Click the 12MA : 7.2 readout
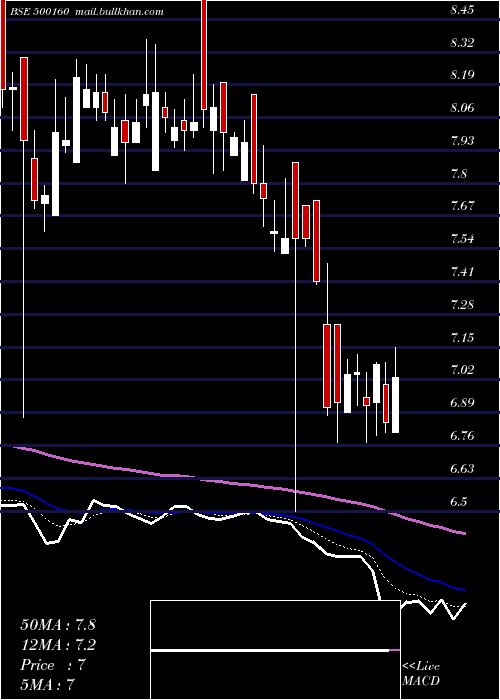Viewport: 500px width, 700px height. tap(58, 645)
